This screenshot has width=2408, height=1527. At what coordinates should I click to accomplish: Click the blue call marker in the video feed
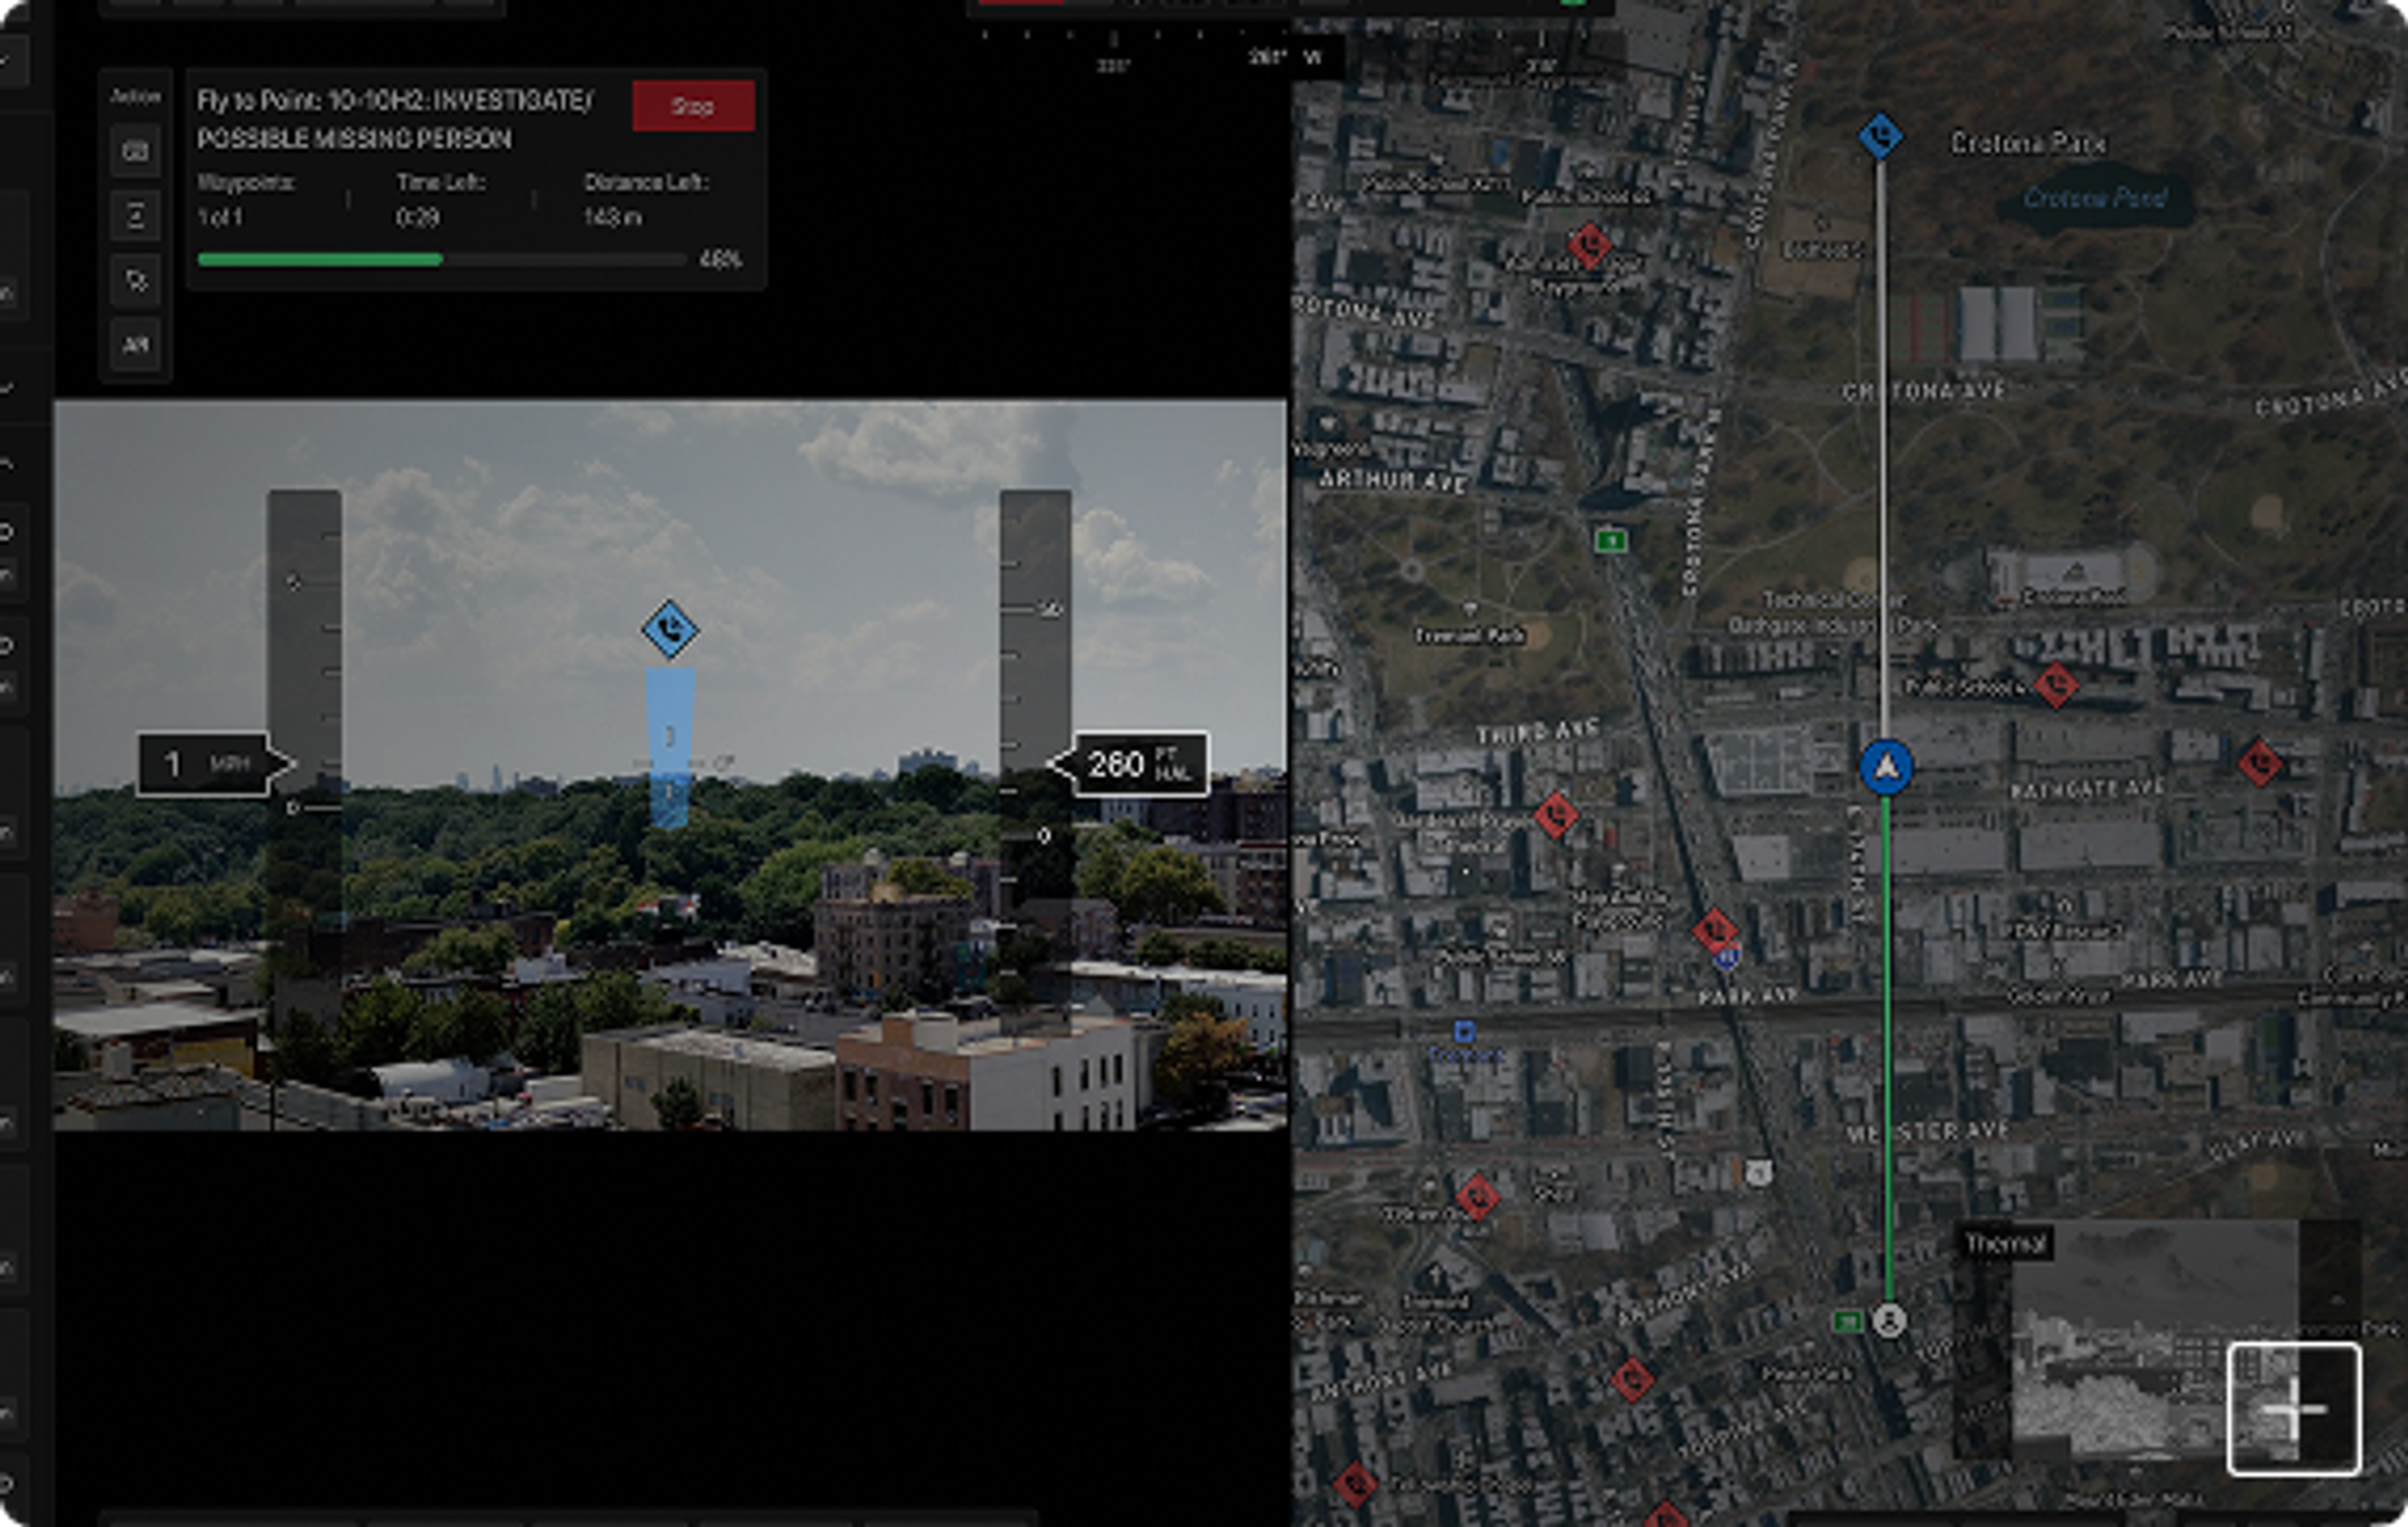669,630
